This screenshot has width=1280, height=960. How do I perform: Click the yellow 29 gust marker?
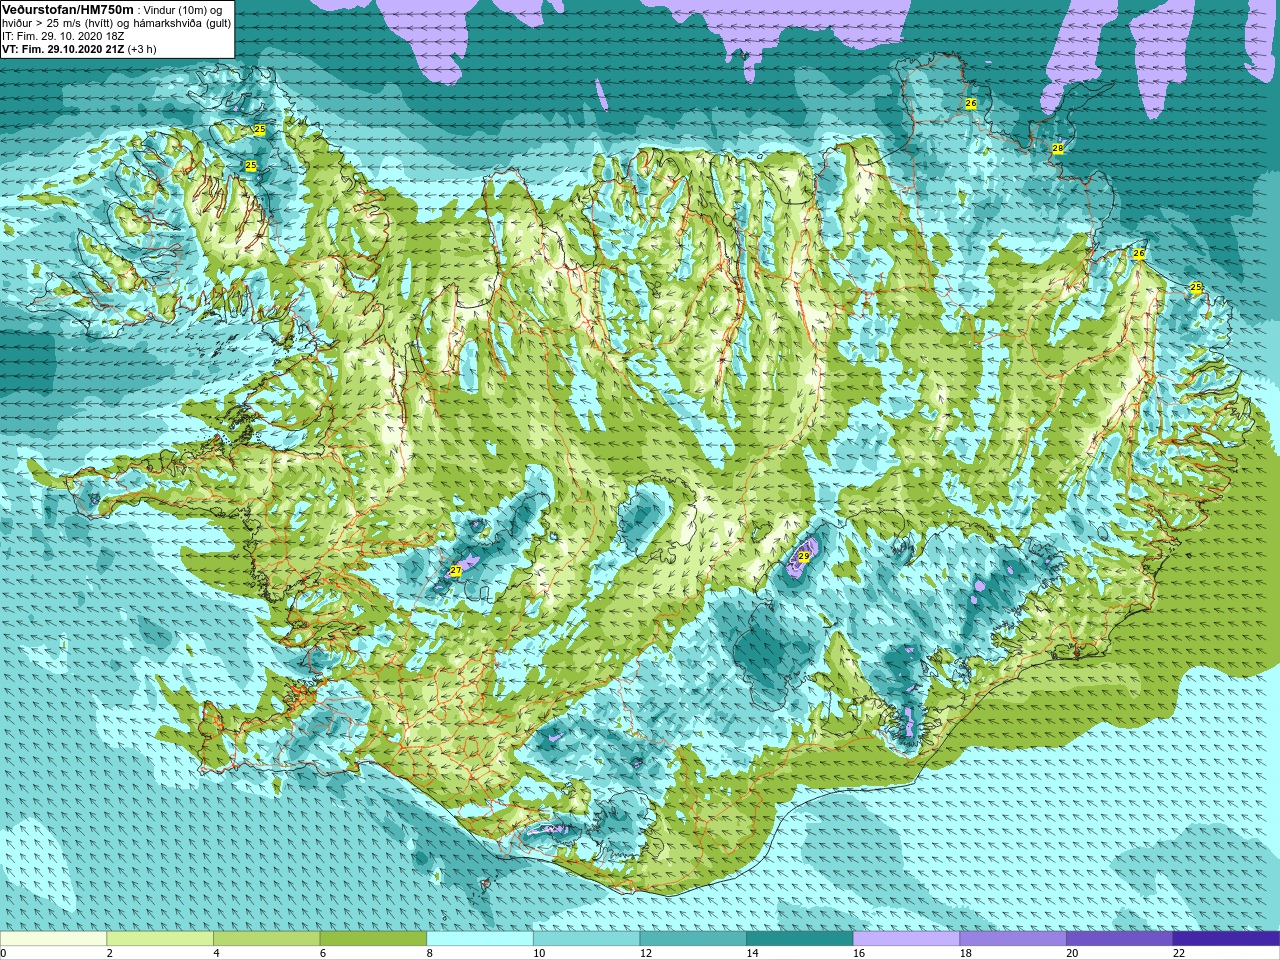coord(804,557)
